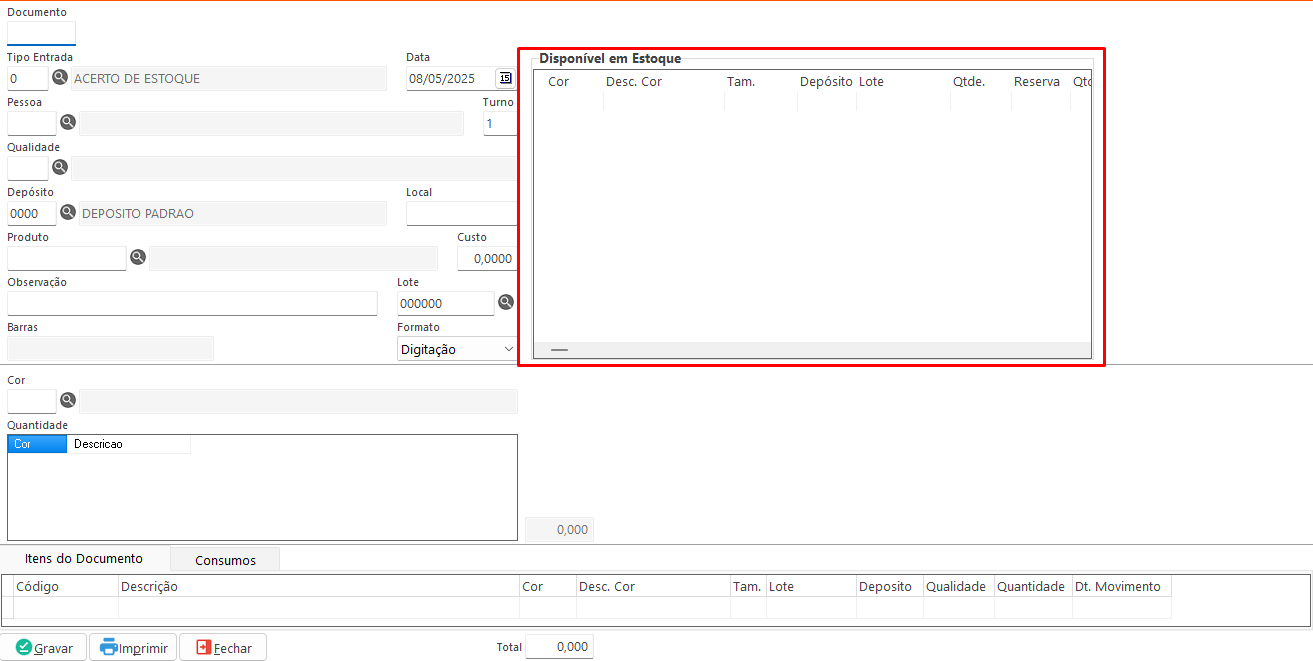The height and width of the screenshot is (661, 1313).
Task: Open the Data calendar picker icon
Action: click(505, 78)
